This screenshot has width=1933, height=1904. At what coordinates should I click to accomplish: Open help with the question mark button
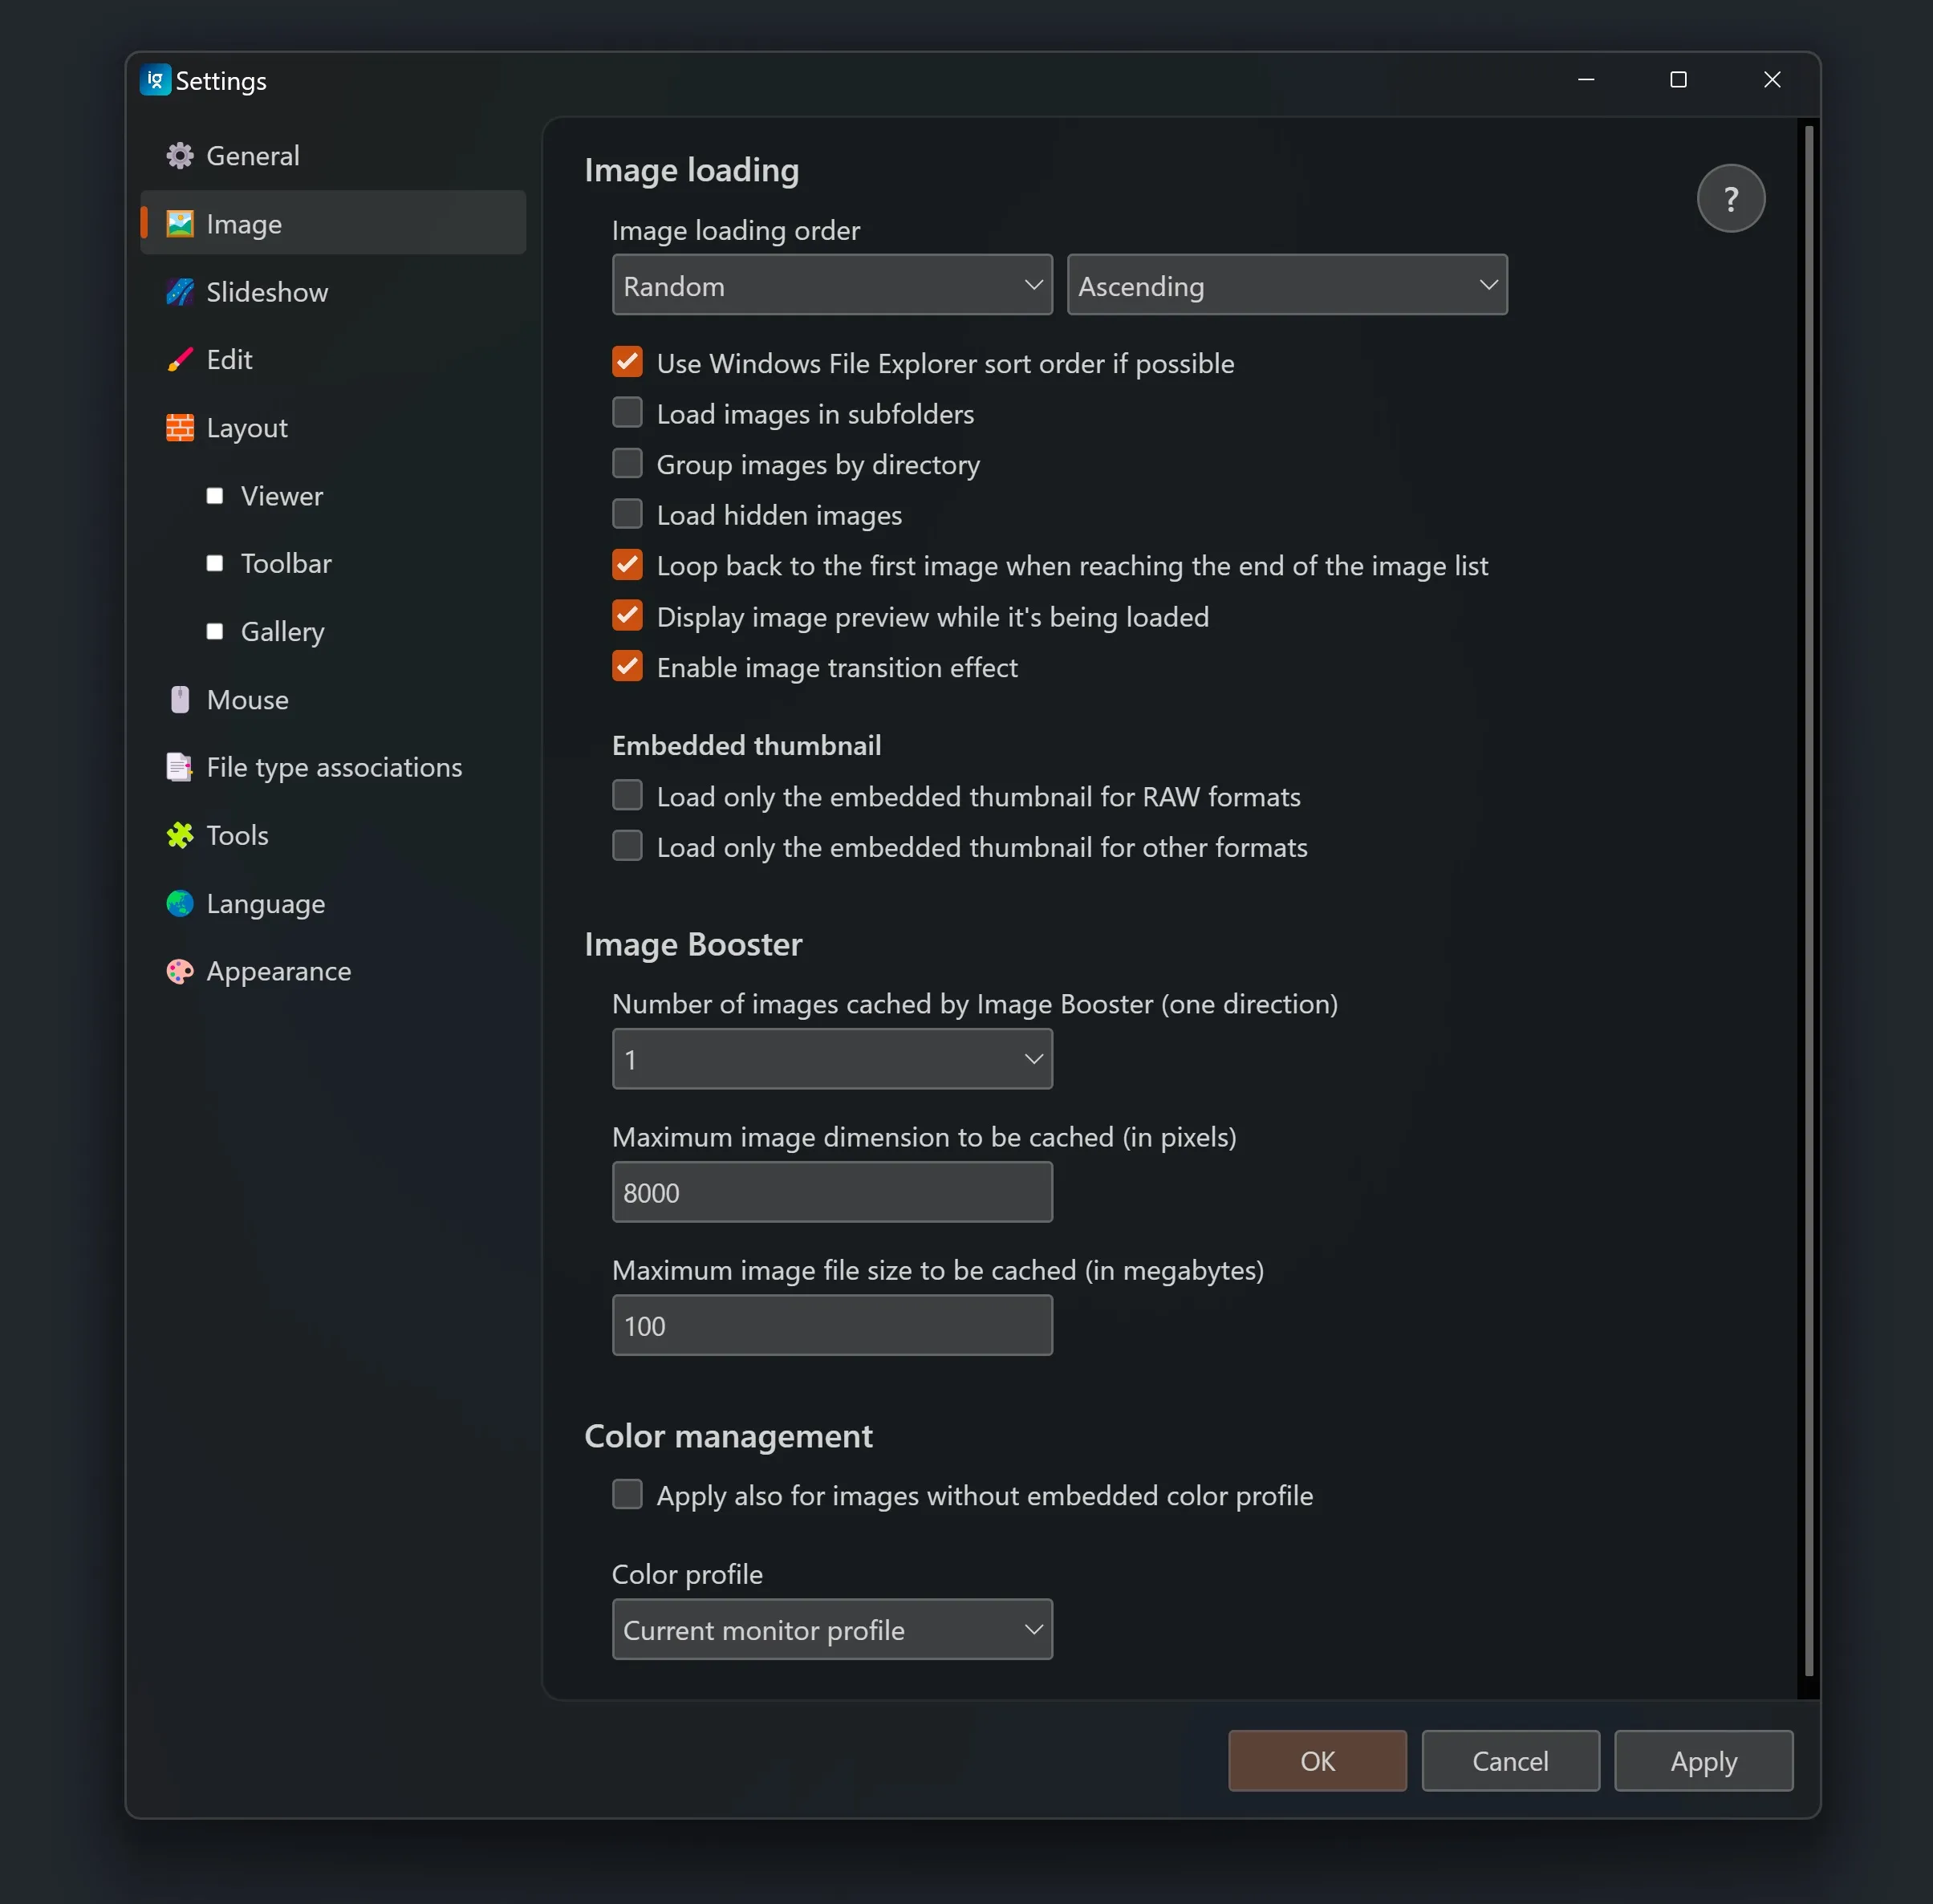1730,199
